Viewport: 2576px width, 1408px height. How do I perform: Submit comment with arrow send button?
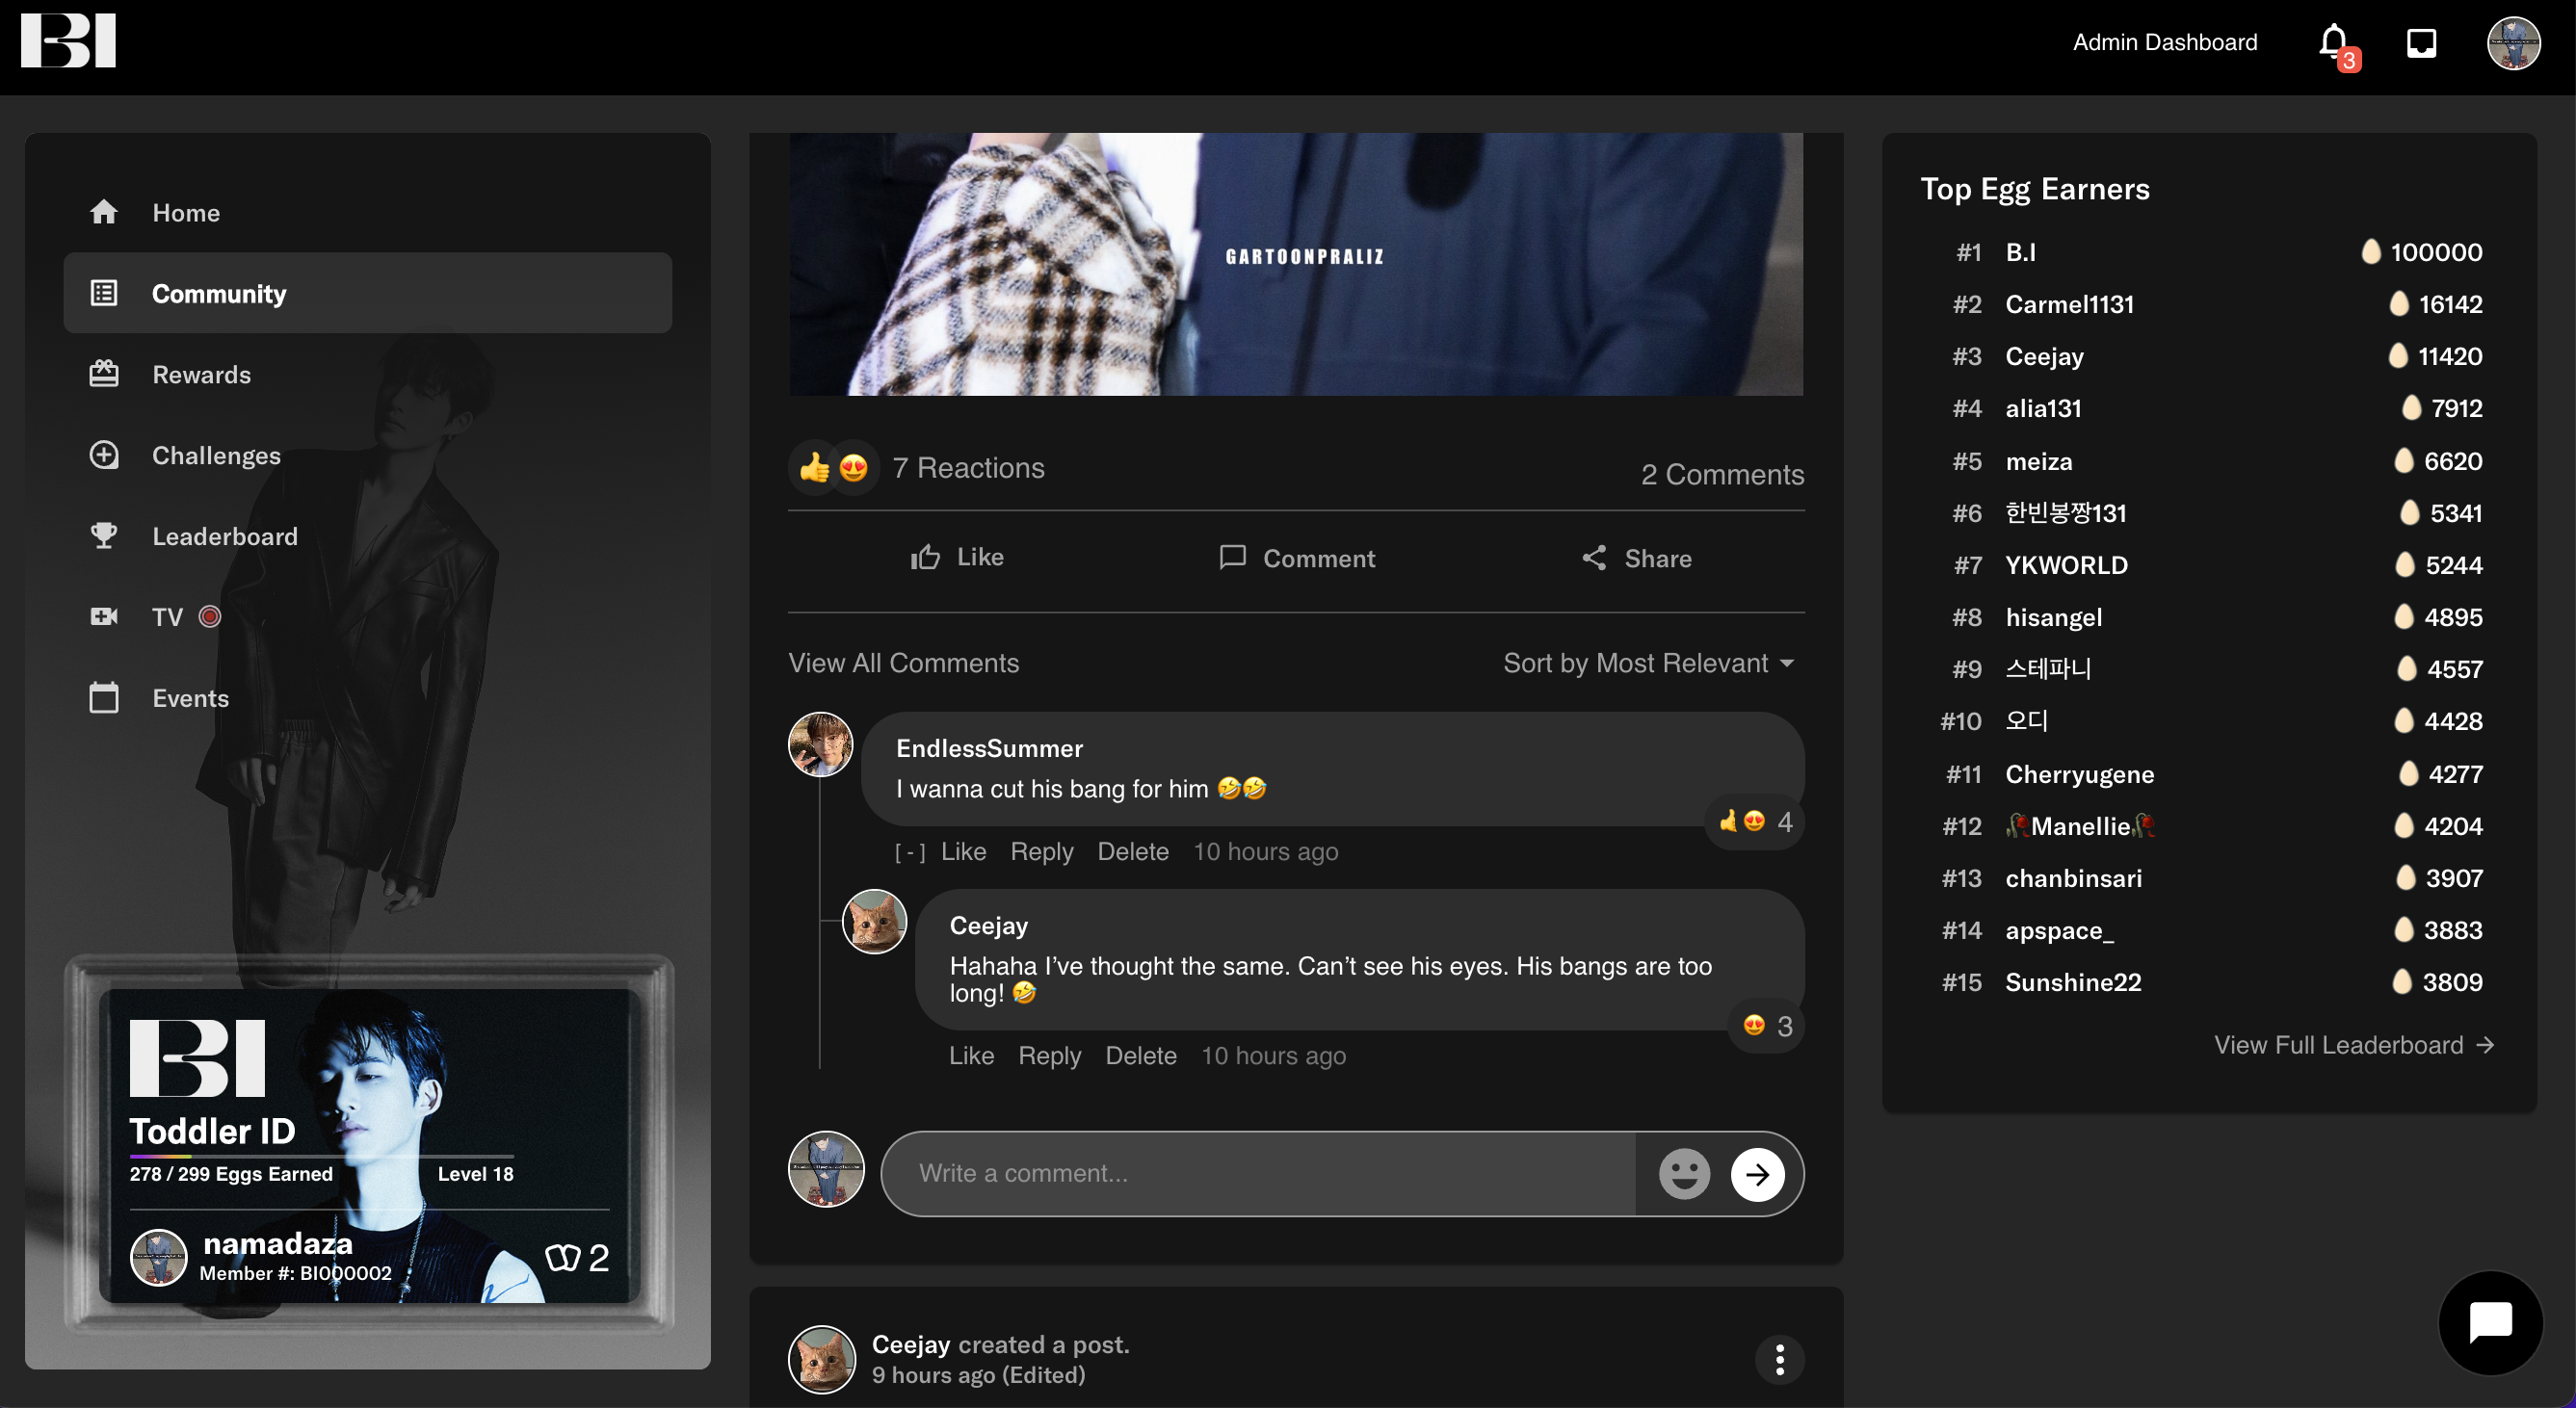pyautogui.click(x=1757, y=1174)
